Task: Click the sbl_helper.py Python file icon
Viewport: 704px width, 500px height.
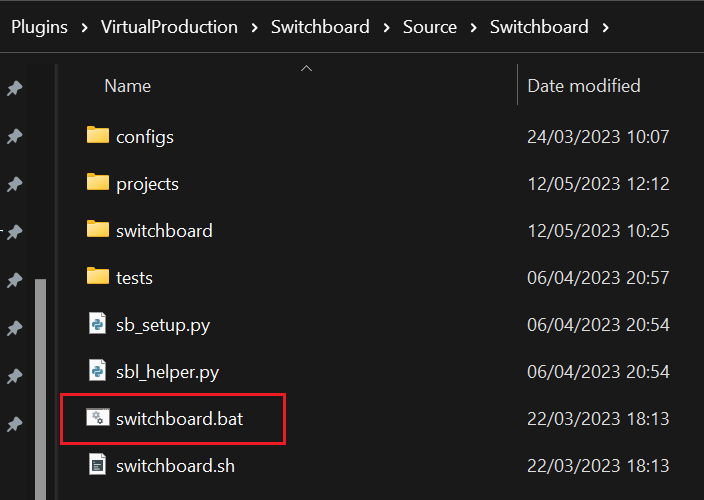Action: pos(97,371)
